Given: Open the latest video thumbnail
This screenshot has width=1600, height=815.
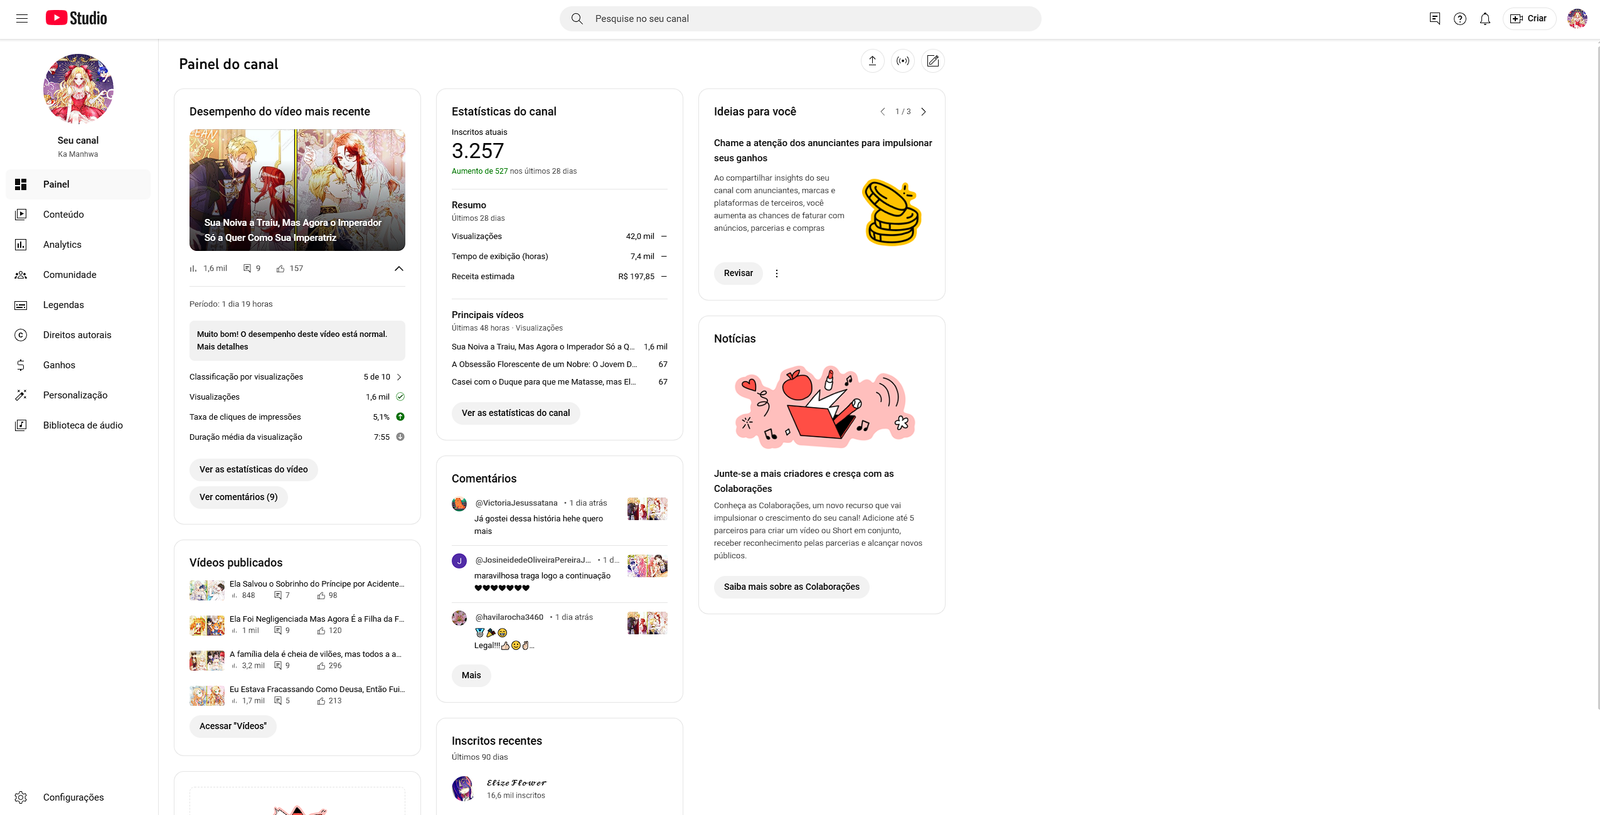Looking at the screenshot, I should (297, 189).
